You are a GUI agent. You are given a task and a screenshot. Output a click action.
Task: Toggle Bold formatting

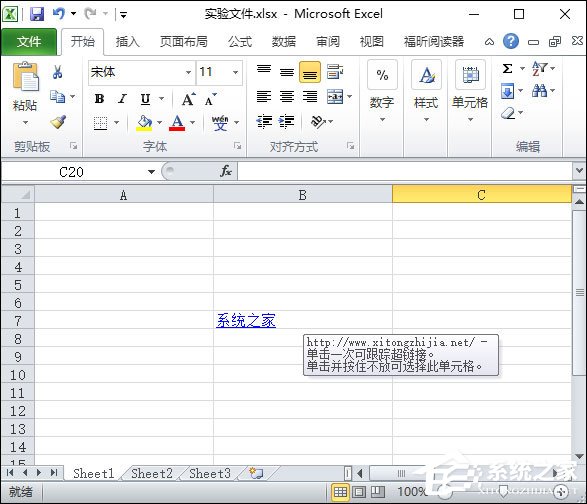tap(99, 99)
